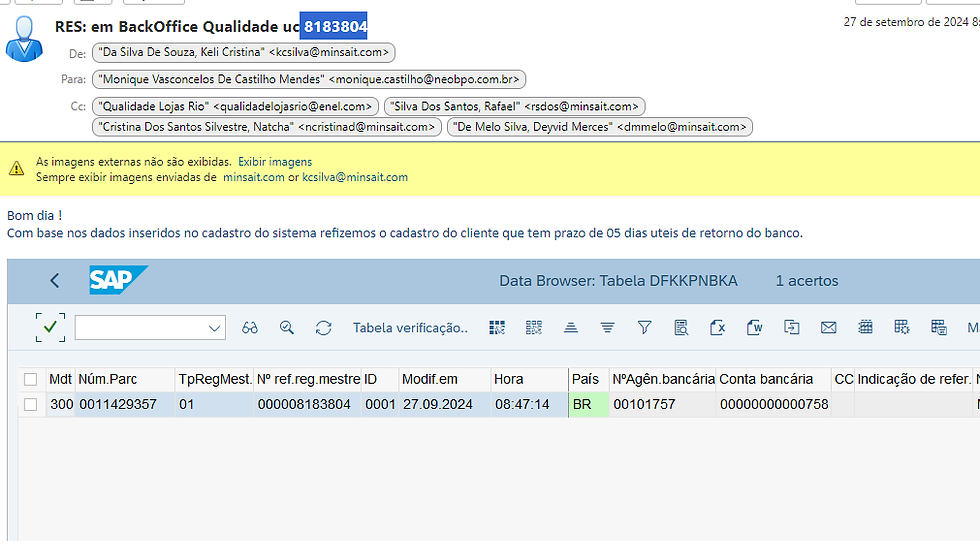Click the green checkmark enter icon
Viewport: 980px width, 560px height.
[51, 328]
